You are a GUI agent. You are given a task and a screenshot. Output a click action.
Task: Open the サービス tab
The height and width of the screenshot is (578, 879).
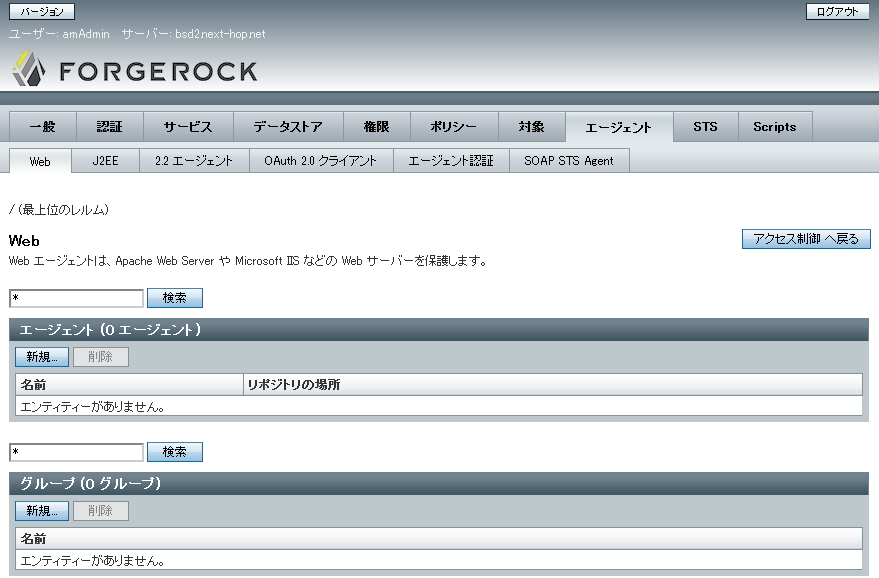click(x=189, y=127)
